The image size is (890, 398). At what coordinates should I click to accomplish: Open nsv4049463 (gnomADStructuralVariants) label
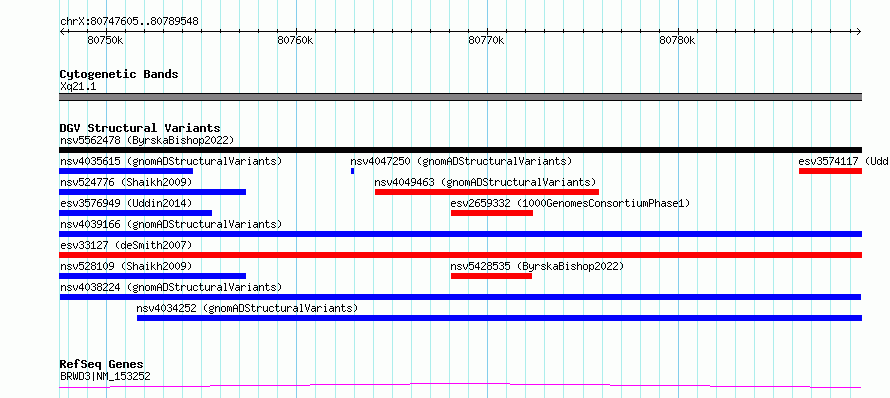pyautogui.click(x=485, y=182)
